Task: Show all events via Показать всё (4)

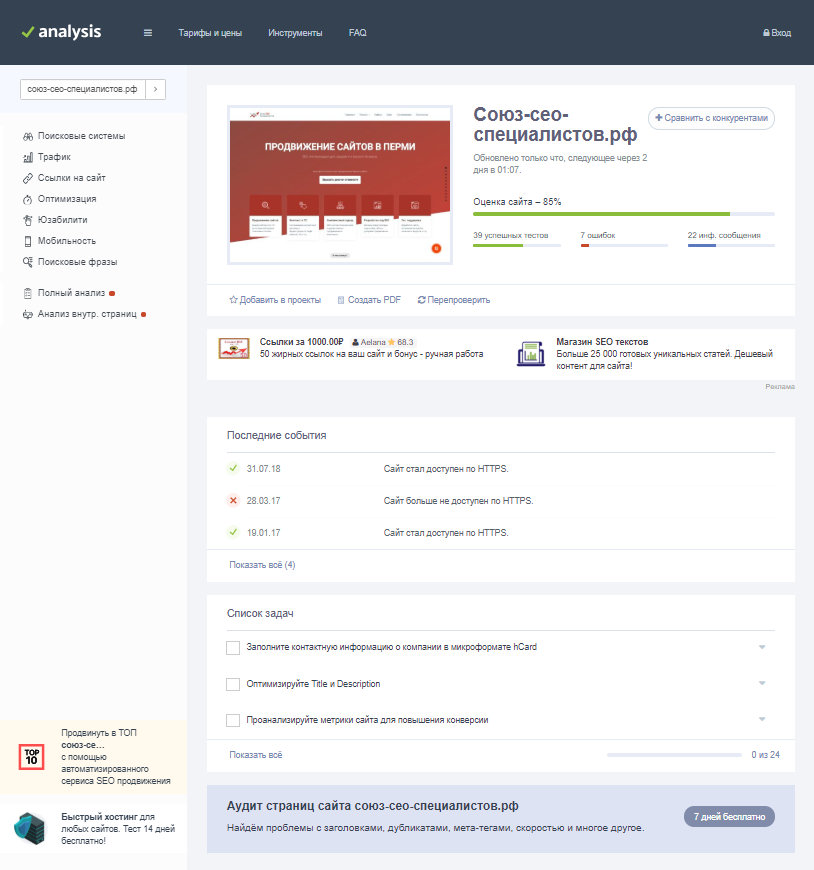Action: click(262, 565)
